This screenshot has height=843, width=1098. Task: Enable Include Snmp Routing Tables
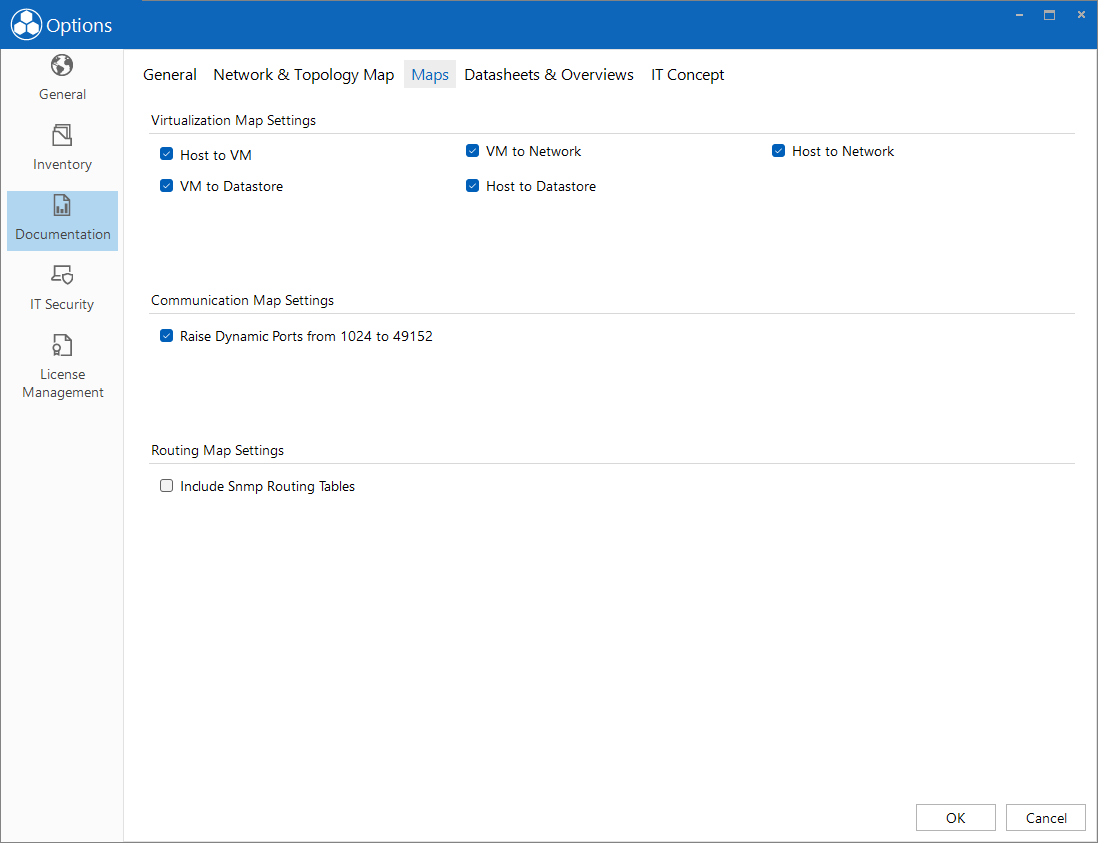click(167, 485)
